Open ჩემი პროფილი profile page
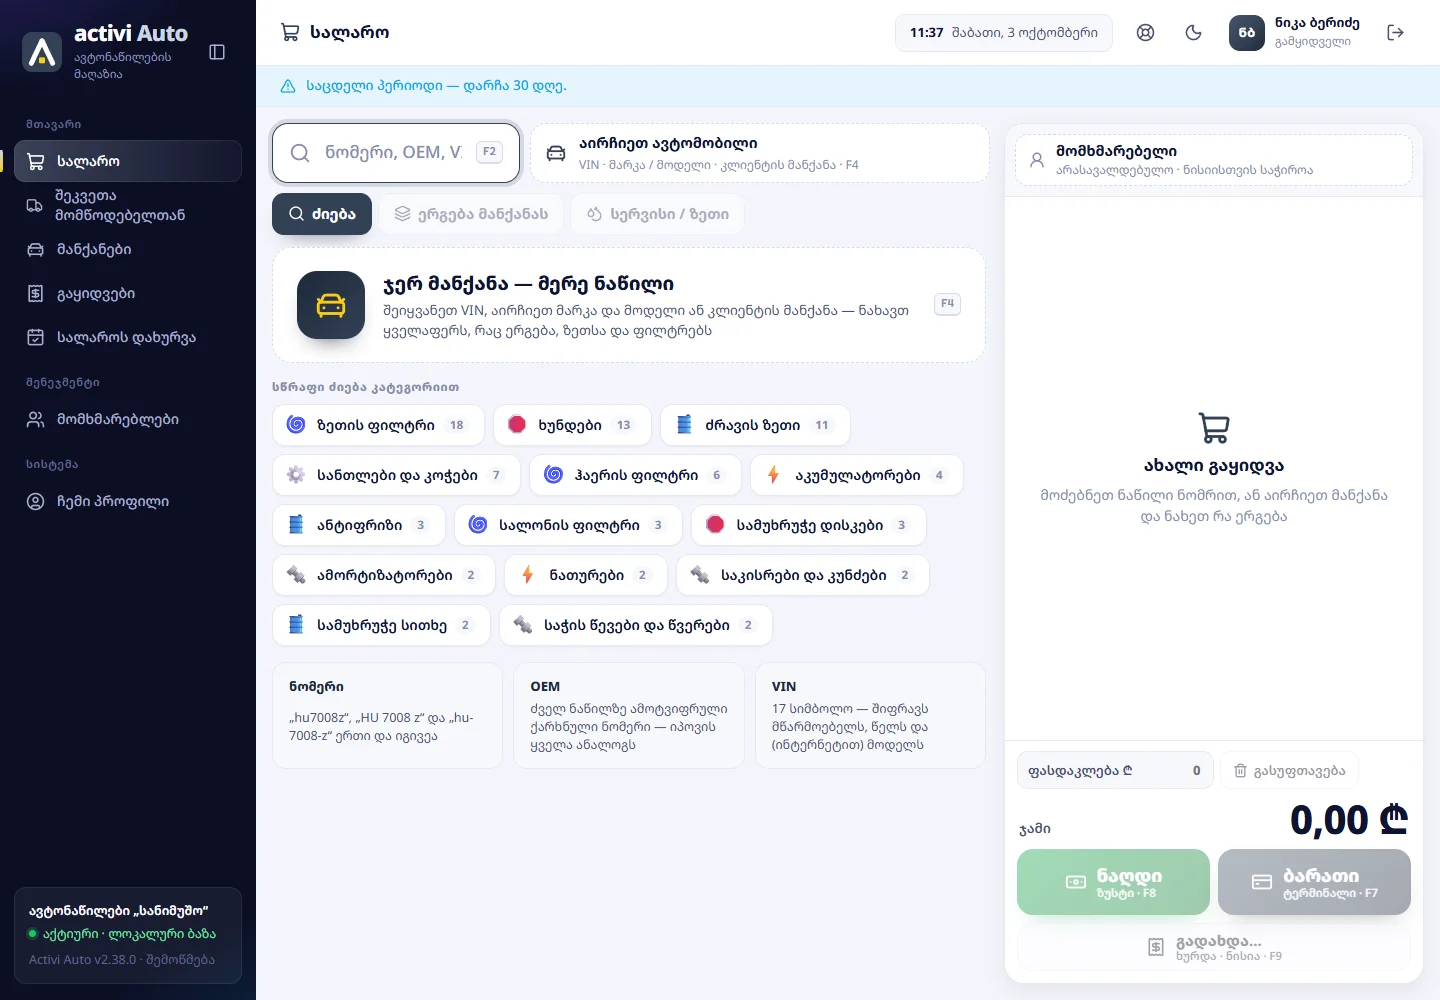Viewport: 1440px width, 1000px height. [x=128, y=501]
